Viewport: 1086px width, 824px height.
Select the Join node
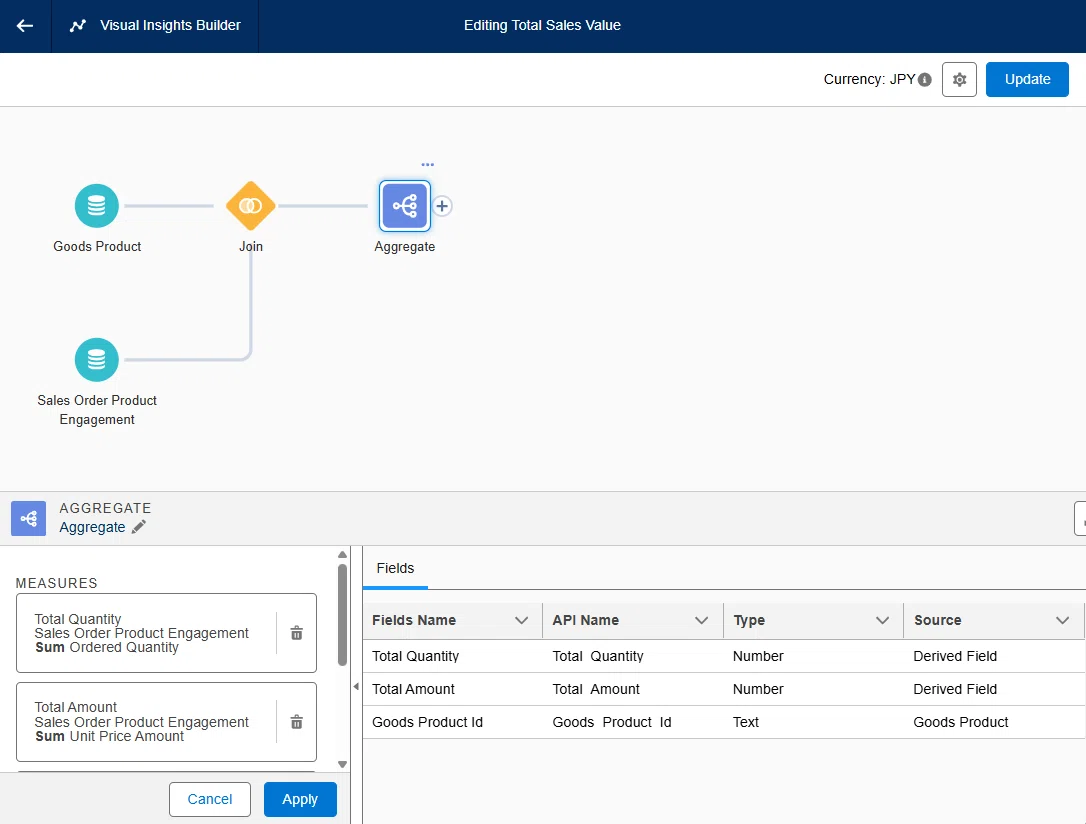[x=251, y=206]
